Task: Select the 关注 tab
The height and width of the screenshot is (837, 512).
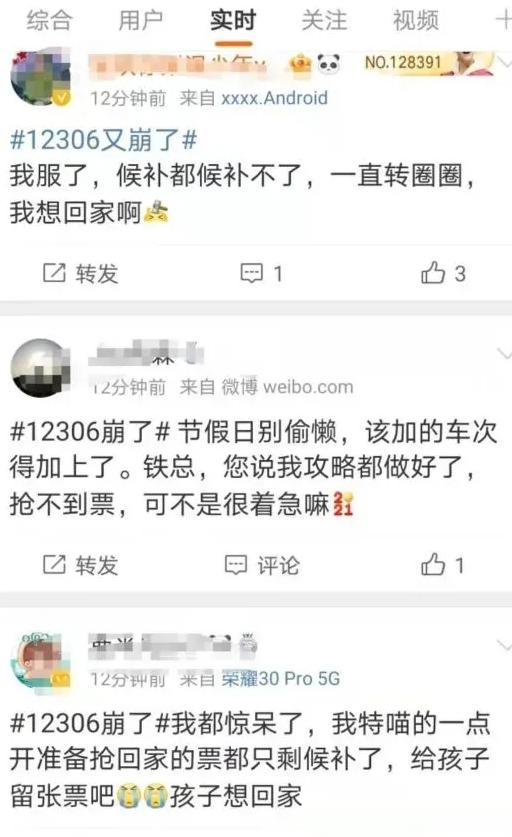Action: (x=324, y=21)
